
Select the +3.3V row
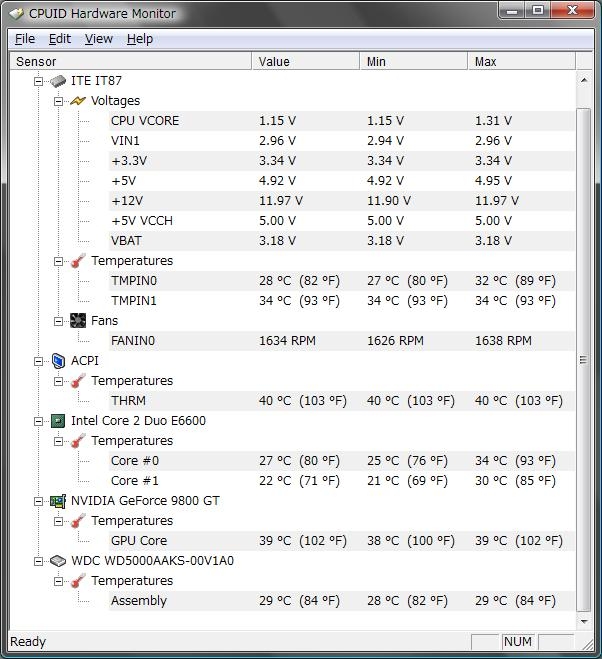pyautogui.click(x=342, y=161)
